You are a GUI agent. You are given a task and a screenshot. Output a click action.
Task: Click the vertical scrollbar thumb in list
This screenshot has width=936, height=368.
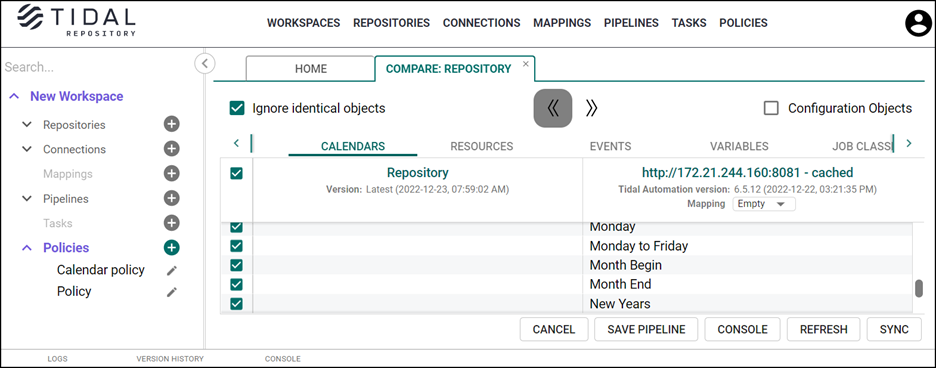click(919, 288)
